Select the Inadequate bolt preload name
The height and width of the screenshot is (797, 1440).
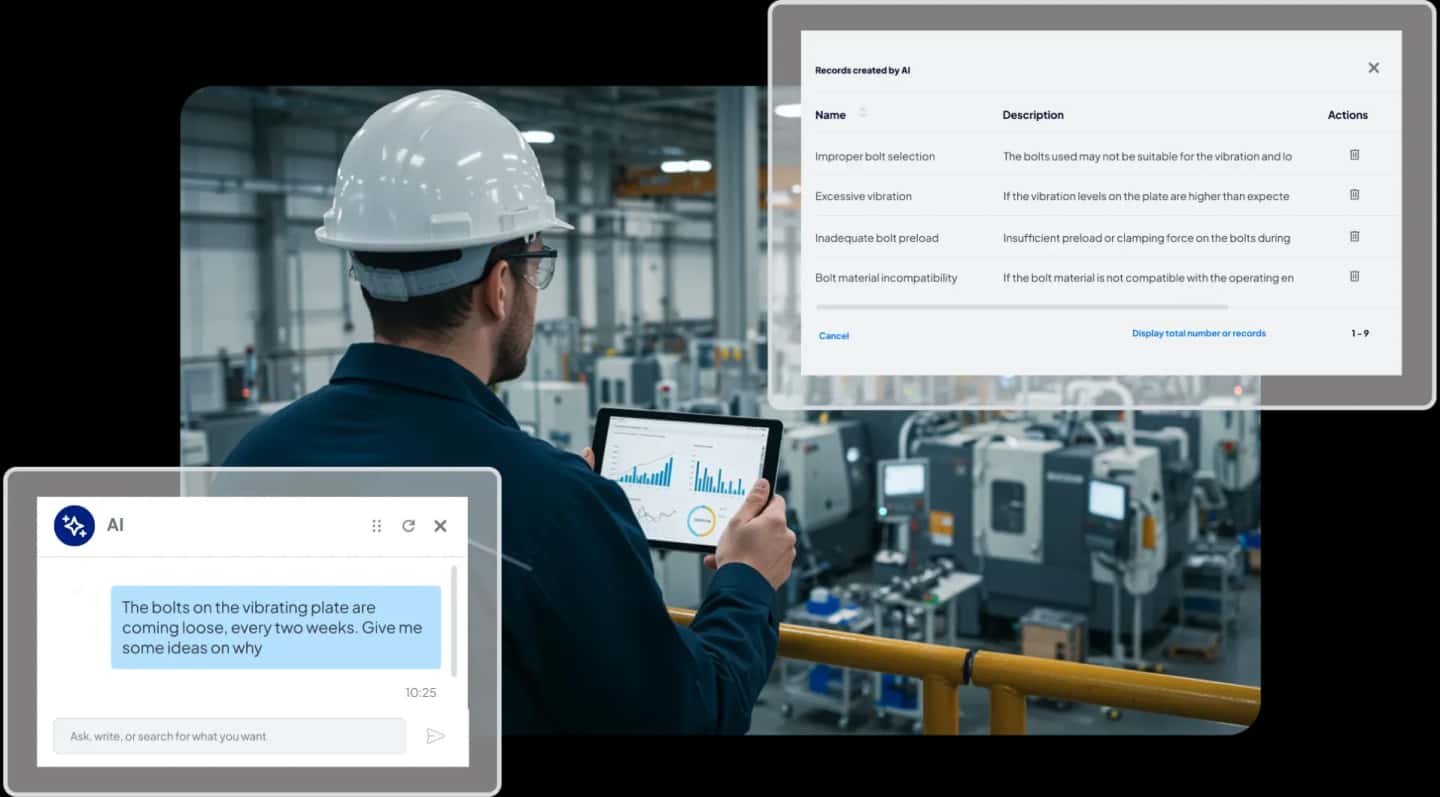[x=877, y=238]
